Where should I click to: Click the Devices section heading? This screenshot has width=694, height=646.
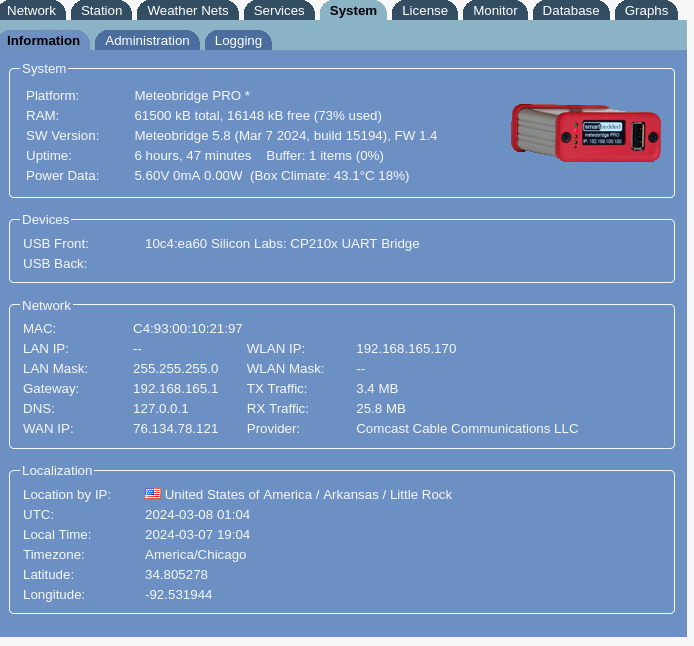tap(46, 219)
